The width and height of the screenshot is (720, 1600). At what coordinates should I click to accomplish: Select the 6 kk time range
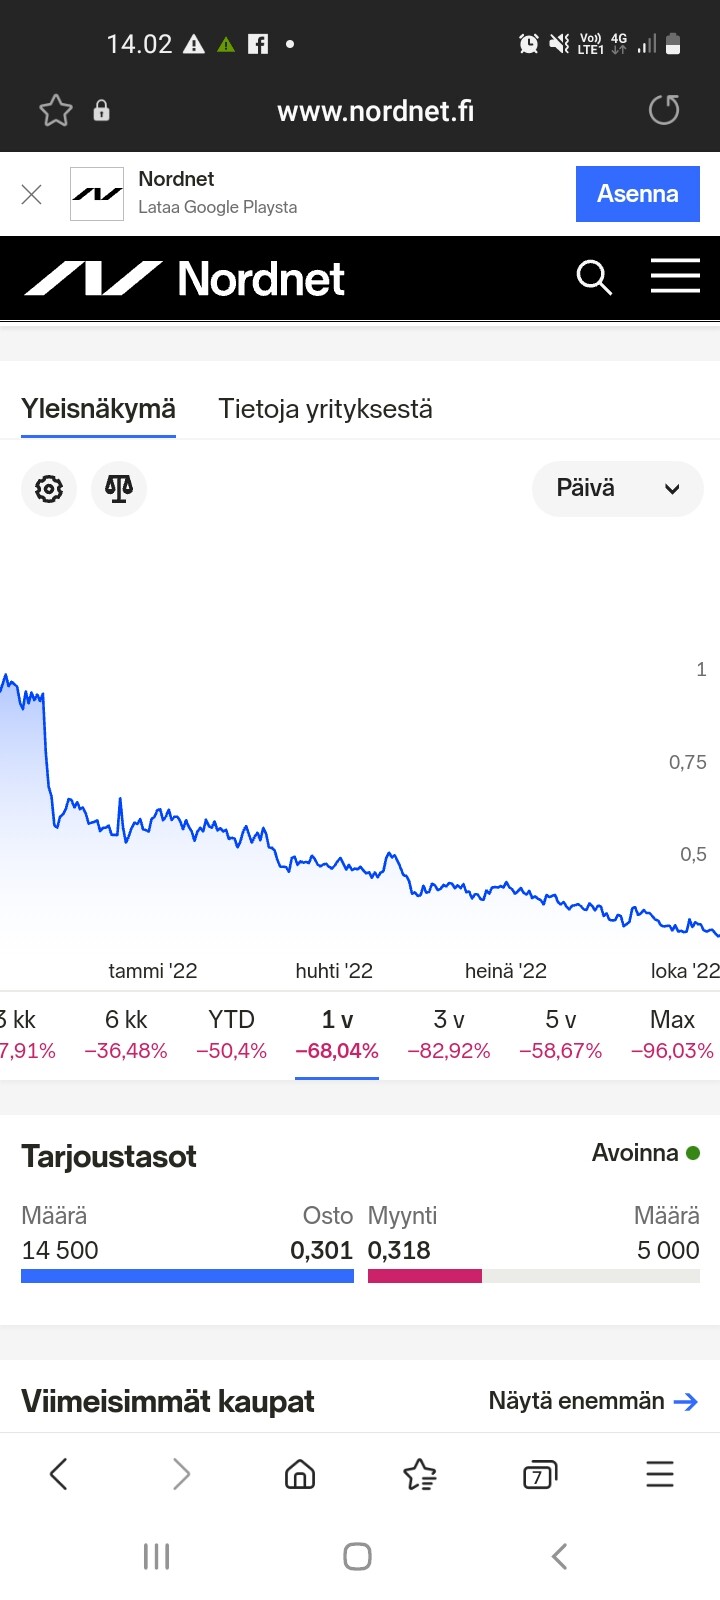pos(126,1034)
